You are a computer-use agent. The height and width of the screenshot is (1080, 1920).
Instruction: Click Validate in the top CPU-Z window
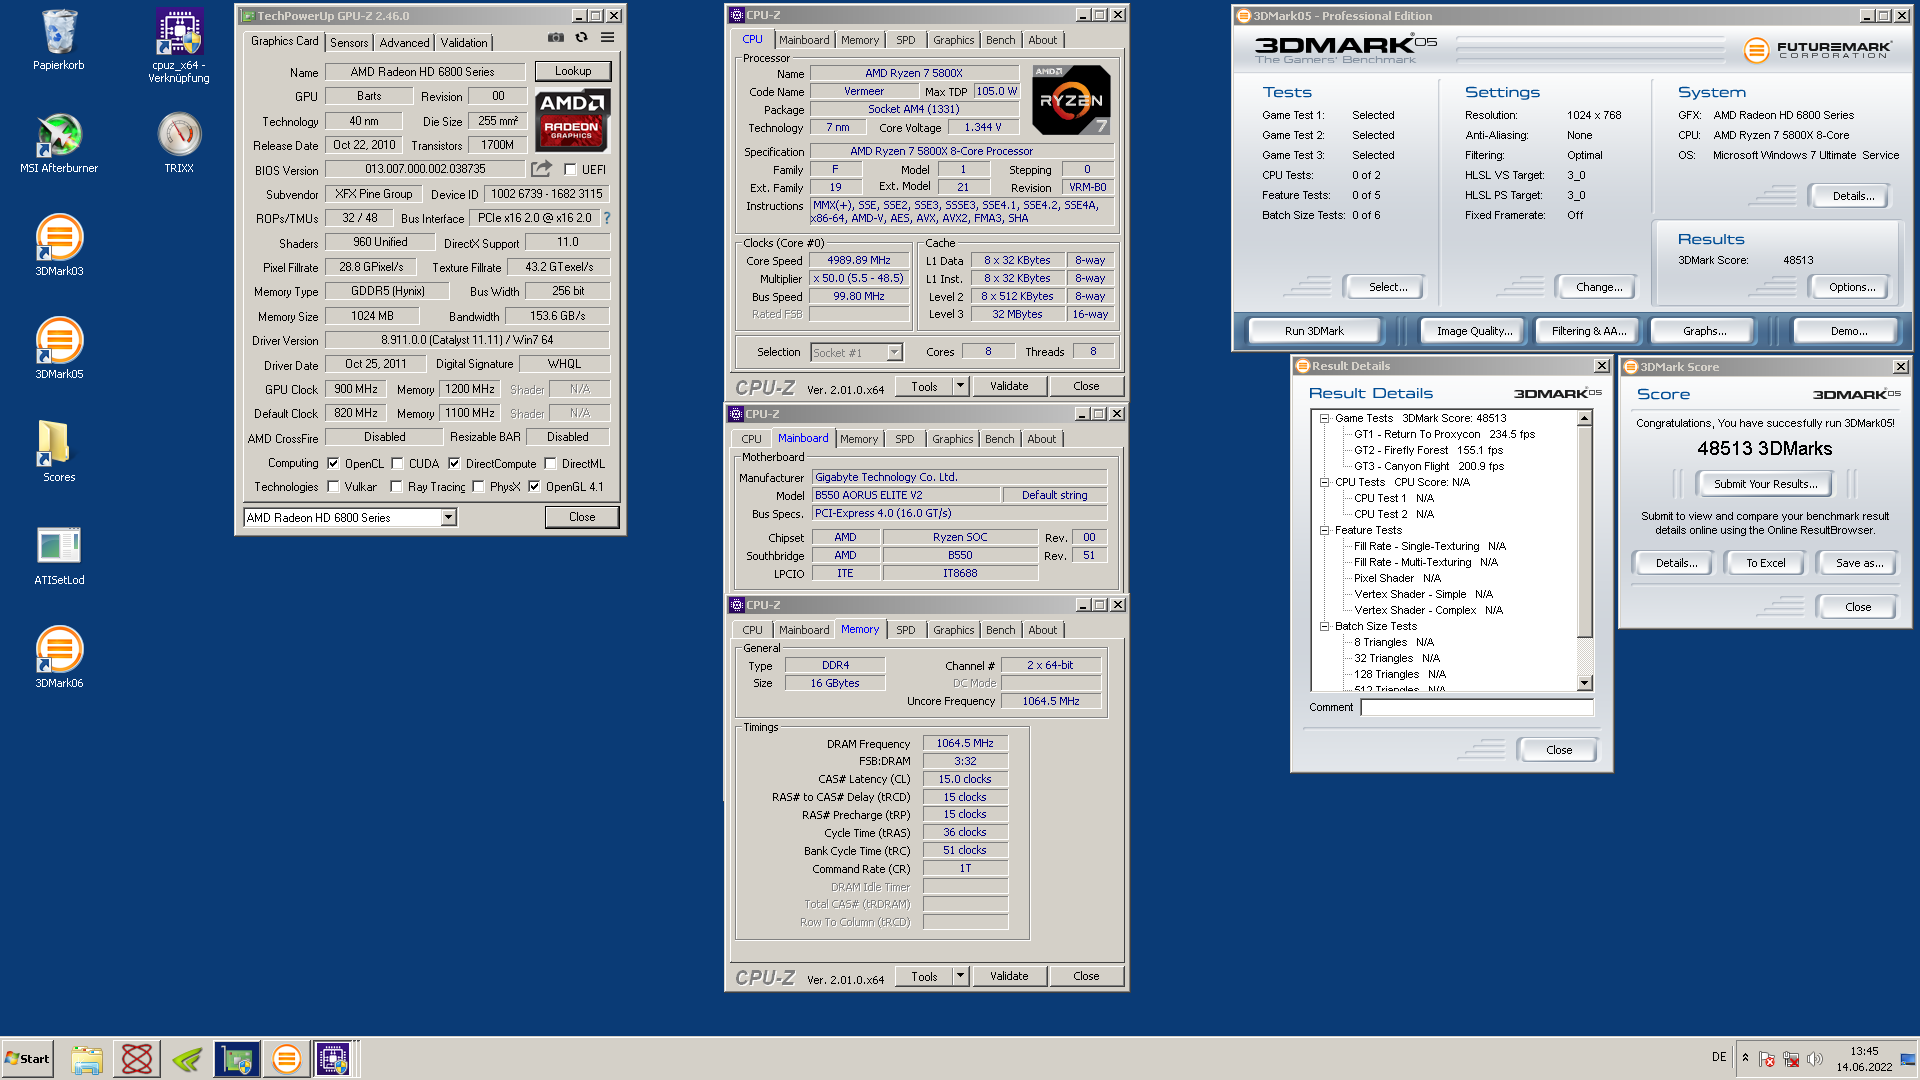click(x=1009, y=386)
